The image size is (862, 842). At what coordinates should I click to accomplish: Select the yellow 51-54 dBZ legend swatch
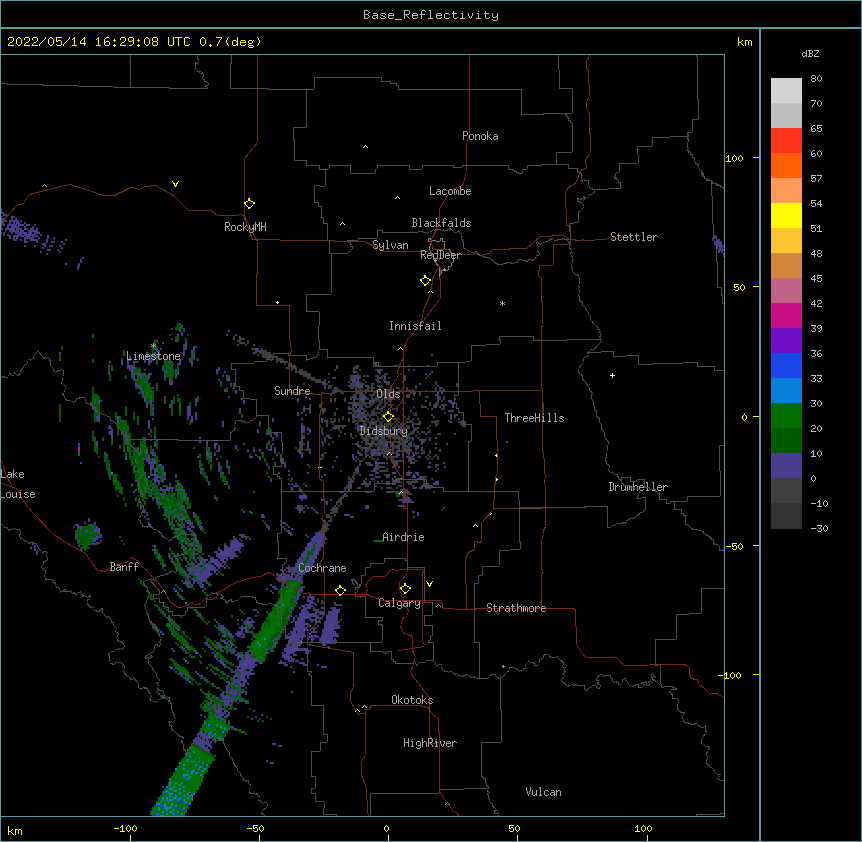(786, 215)
